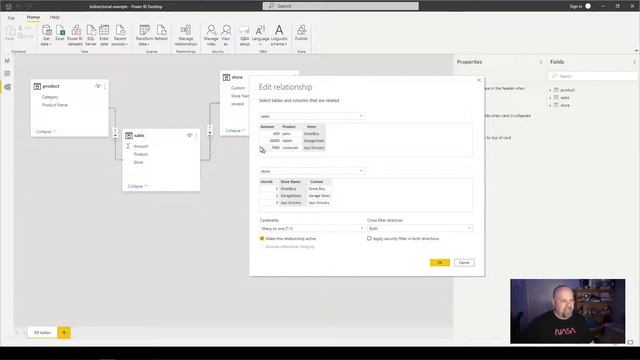This screenshot has width=640, height=360.
Task: Click the Excel data source icon
Action: 60,33
